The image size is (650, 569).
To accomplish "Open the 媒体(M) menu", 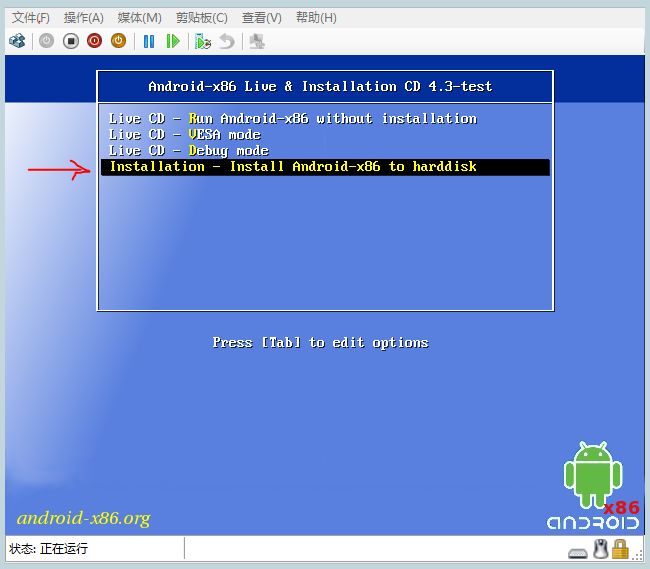I will [139, 18].
